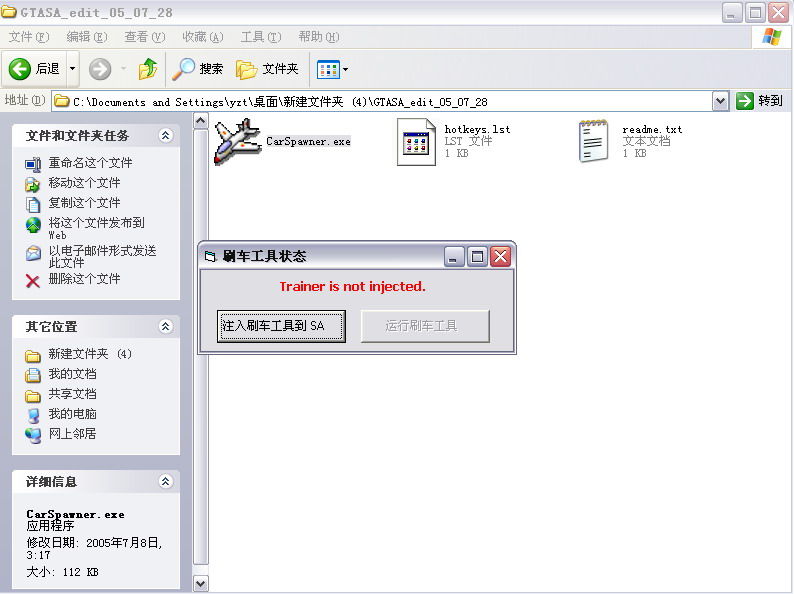This screenshot has width=794, height=594.
Task: Click the Back navigation arrow icon
Action: (x=20, y=69)
